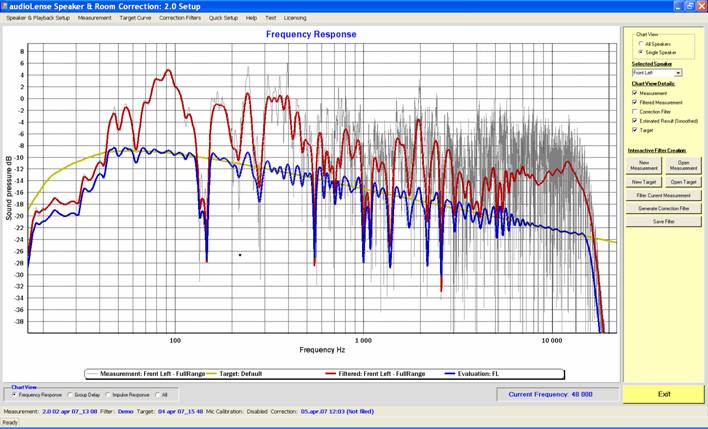Open the Measurement menu
This screenshot has width=708, height=429.
pyautogui.click(x=95, y=18)
